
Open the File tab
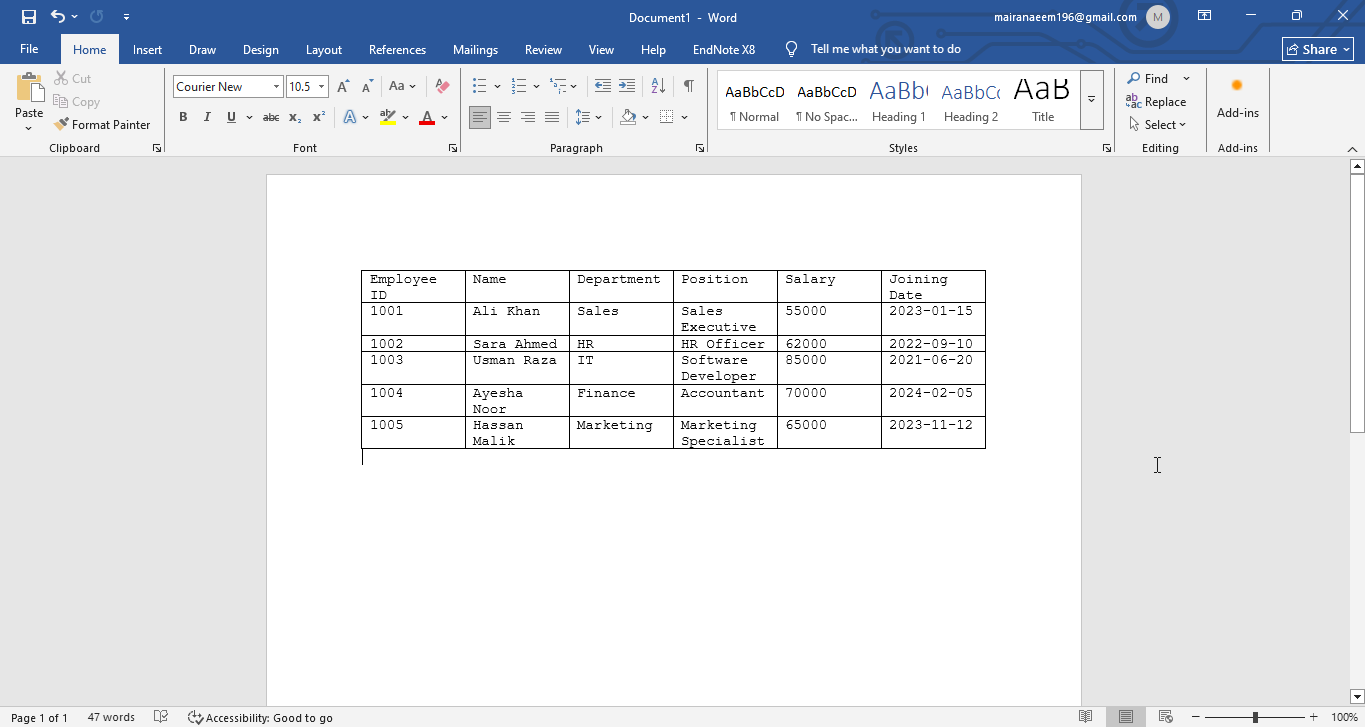[29, 49]
